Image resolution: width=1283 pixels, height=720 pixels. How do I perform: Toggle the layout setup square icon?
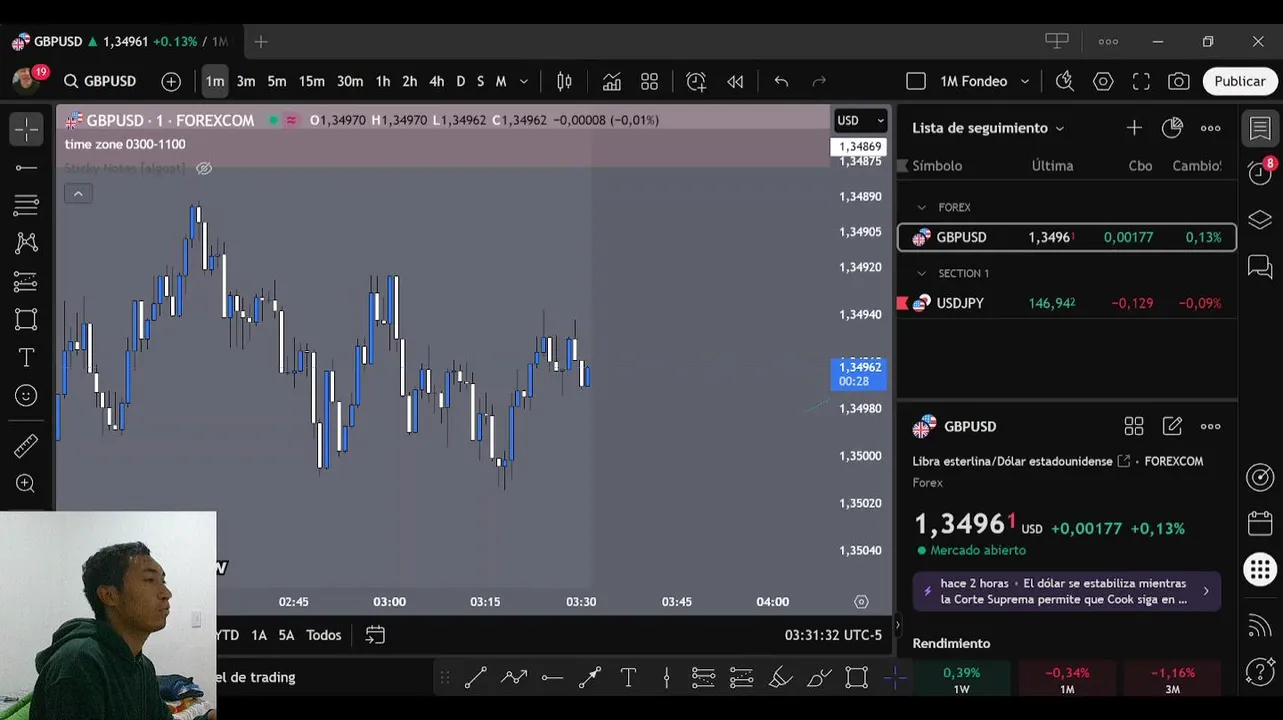pyautogui.click(x=915, y=81)
